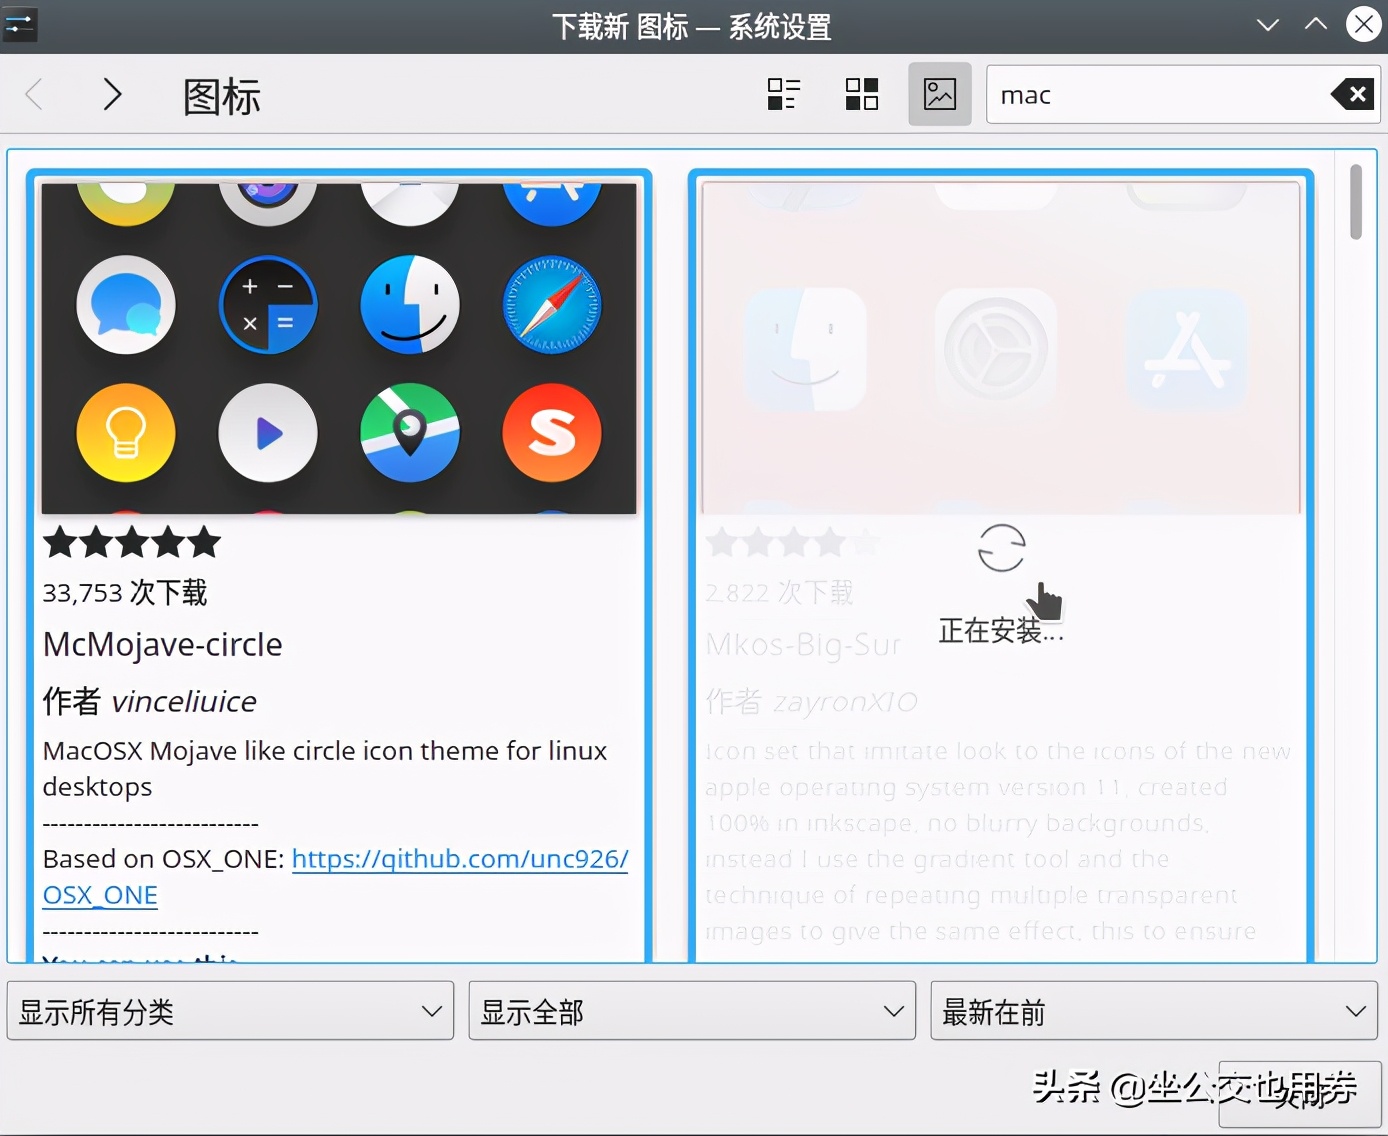The width and height of the screenshot is (1388, 1136).
Task: Clear the search text "mac"
Action: pos(1352,94)
